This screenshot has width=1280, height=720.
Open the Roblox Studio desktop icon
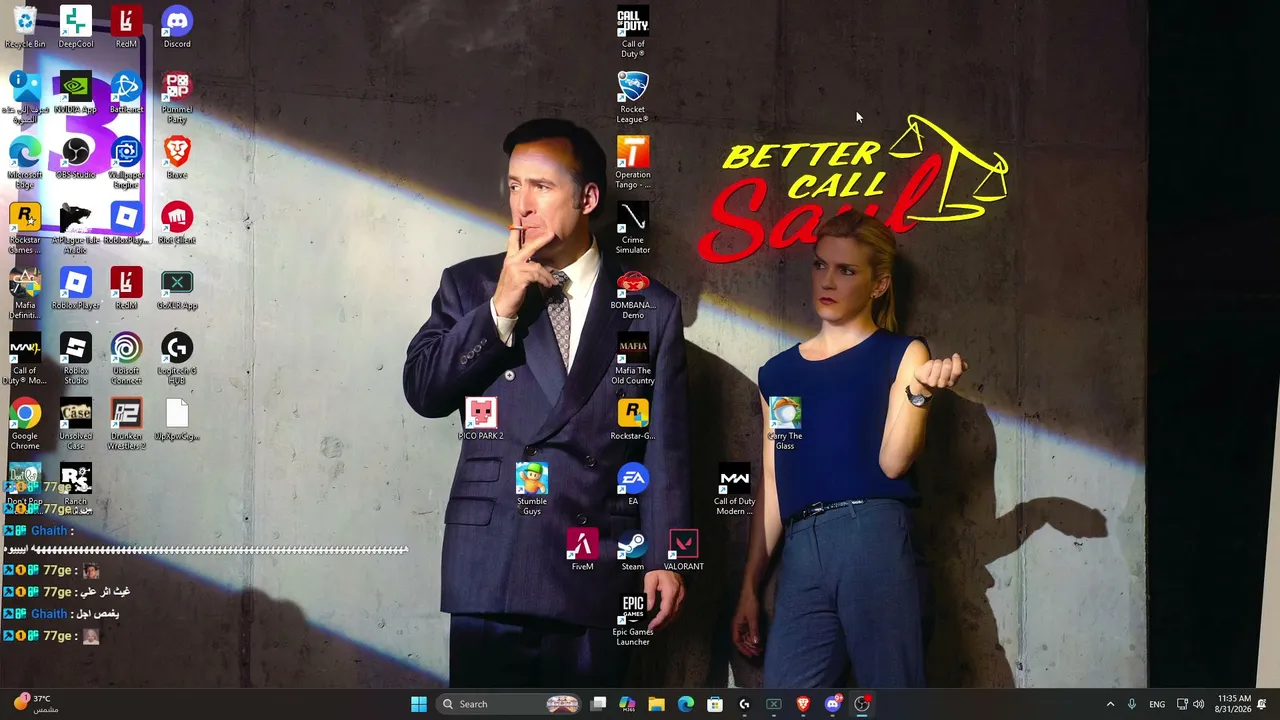[x=76, y=360]
